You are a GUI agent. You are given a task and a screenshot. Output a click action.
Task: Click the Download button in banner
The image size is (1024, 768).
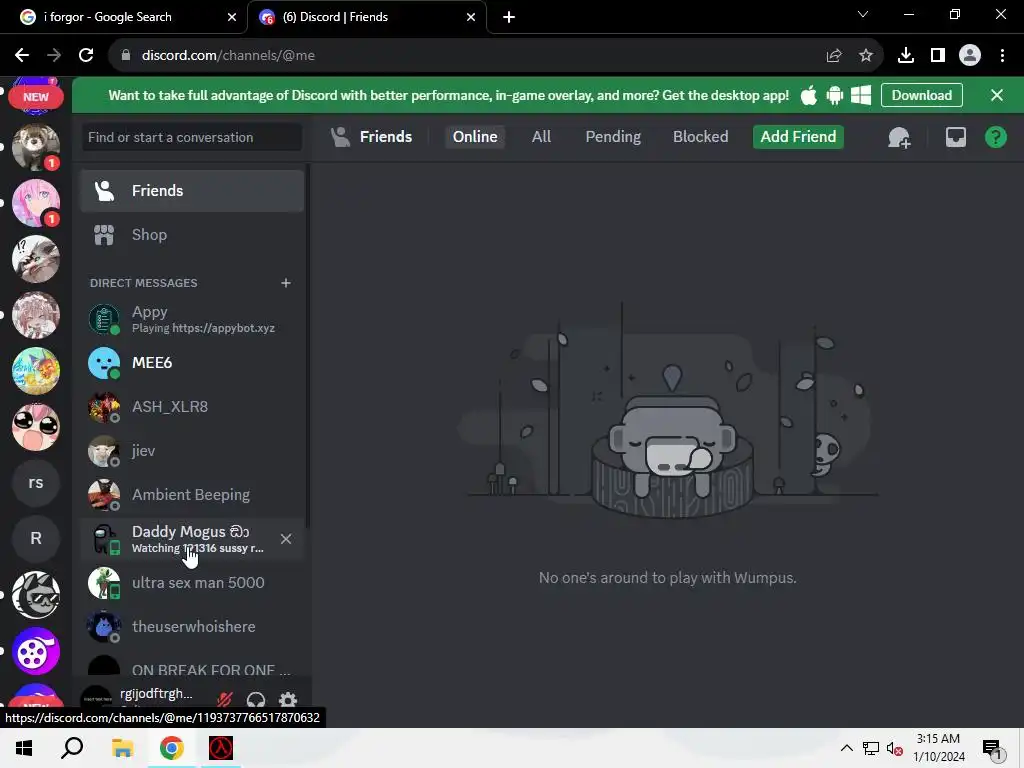tap(921, 95)
